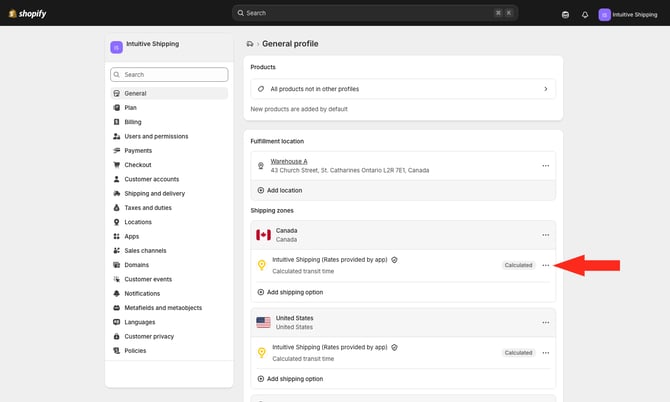Click the Locations pin icon in sidebar
Screen dimensions: 670x402
click(116, 222)
